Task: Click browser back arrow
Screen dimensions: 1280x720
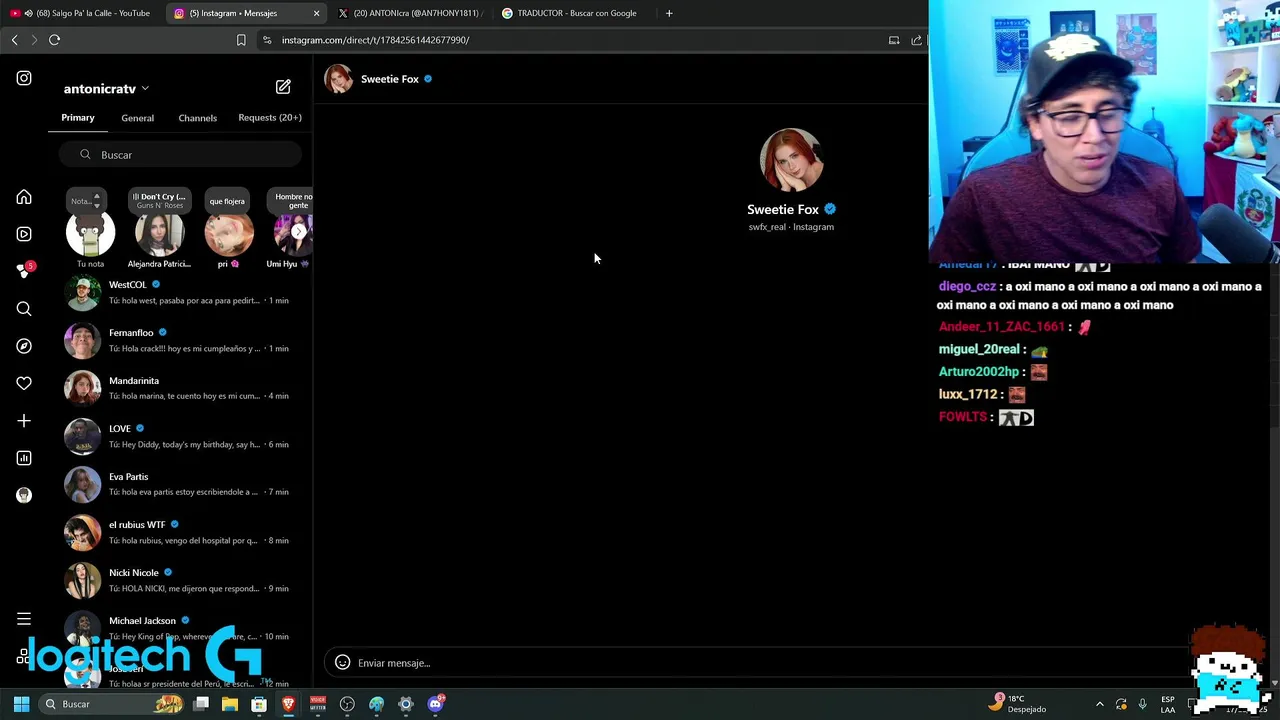Action: pyautogui.click(x=14, y=40)
